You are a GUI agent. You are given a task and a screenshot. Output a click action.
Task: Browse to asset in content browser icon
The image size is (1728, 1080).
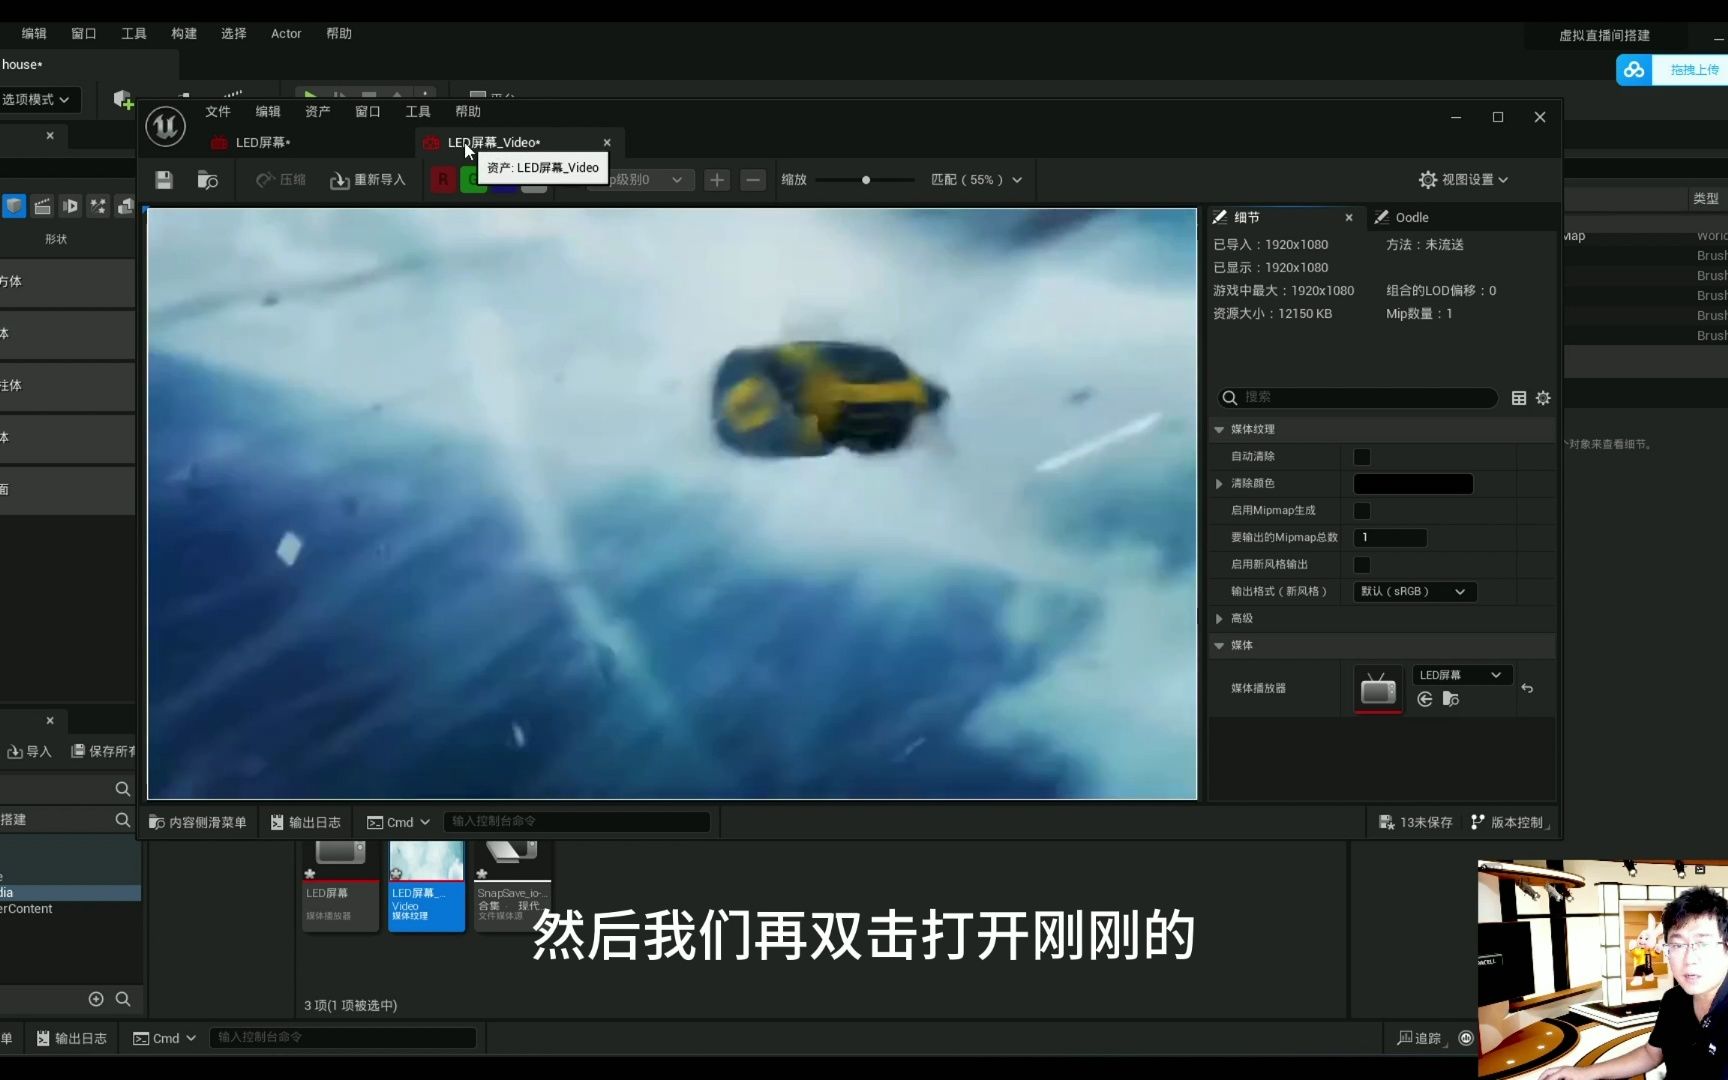tap(207, 180)
